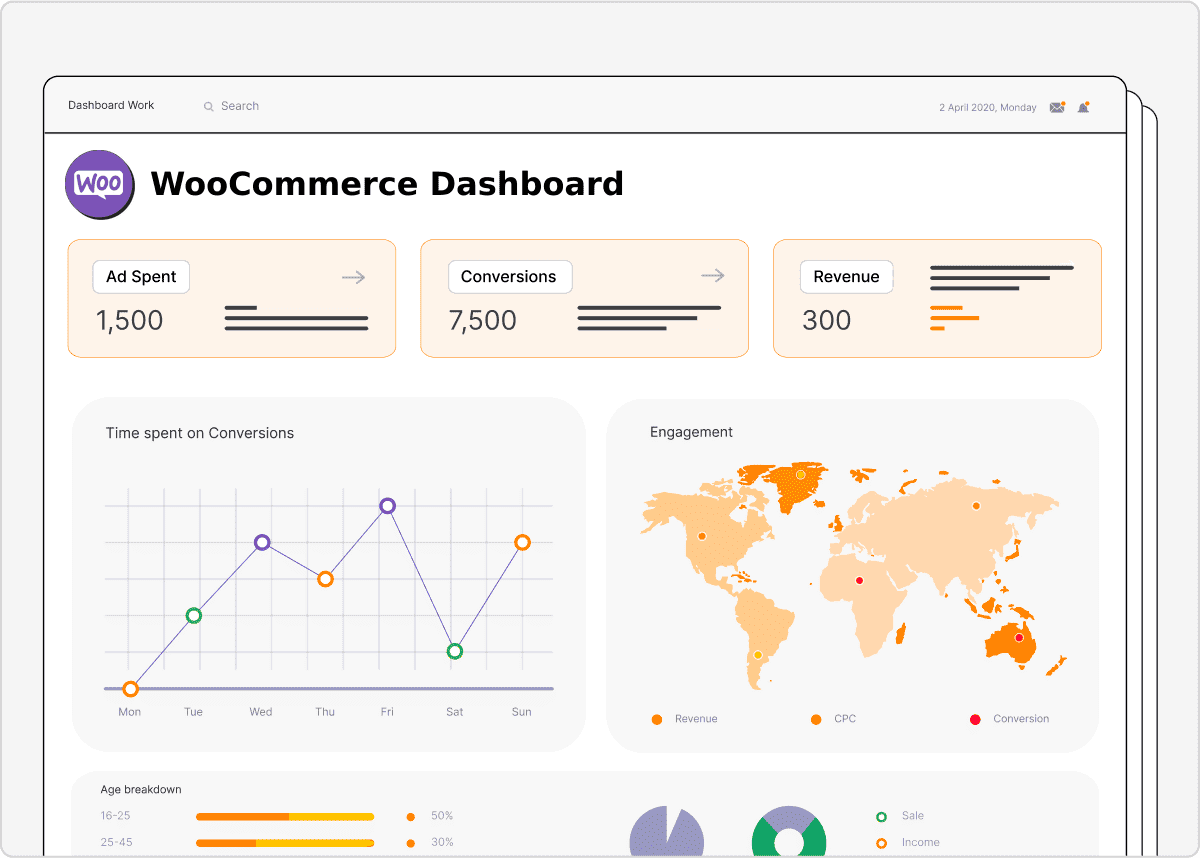
Task: Click the date 2 April 2020, Monday
Action: click(x=987, y=107)
